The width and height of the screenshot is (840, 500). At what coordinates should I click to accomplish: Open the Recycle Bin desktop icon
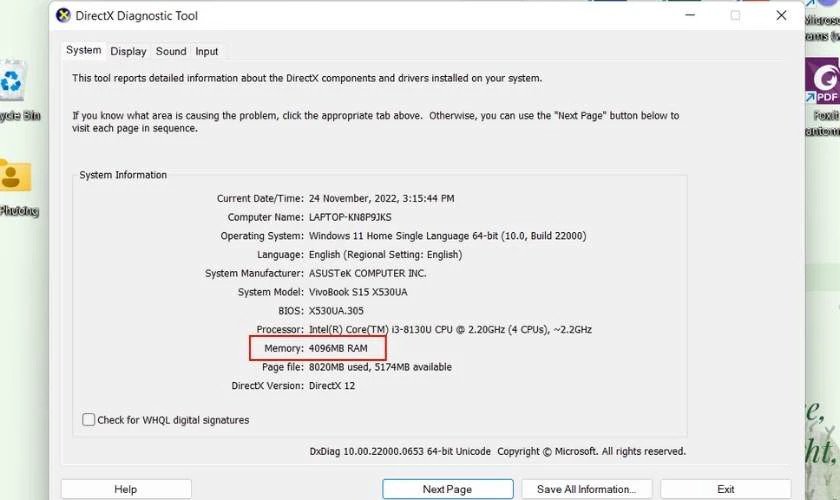click(12, 80)
